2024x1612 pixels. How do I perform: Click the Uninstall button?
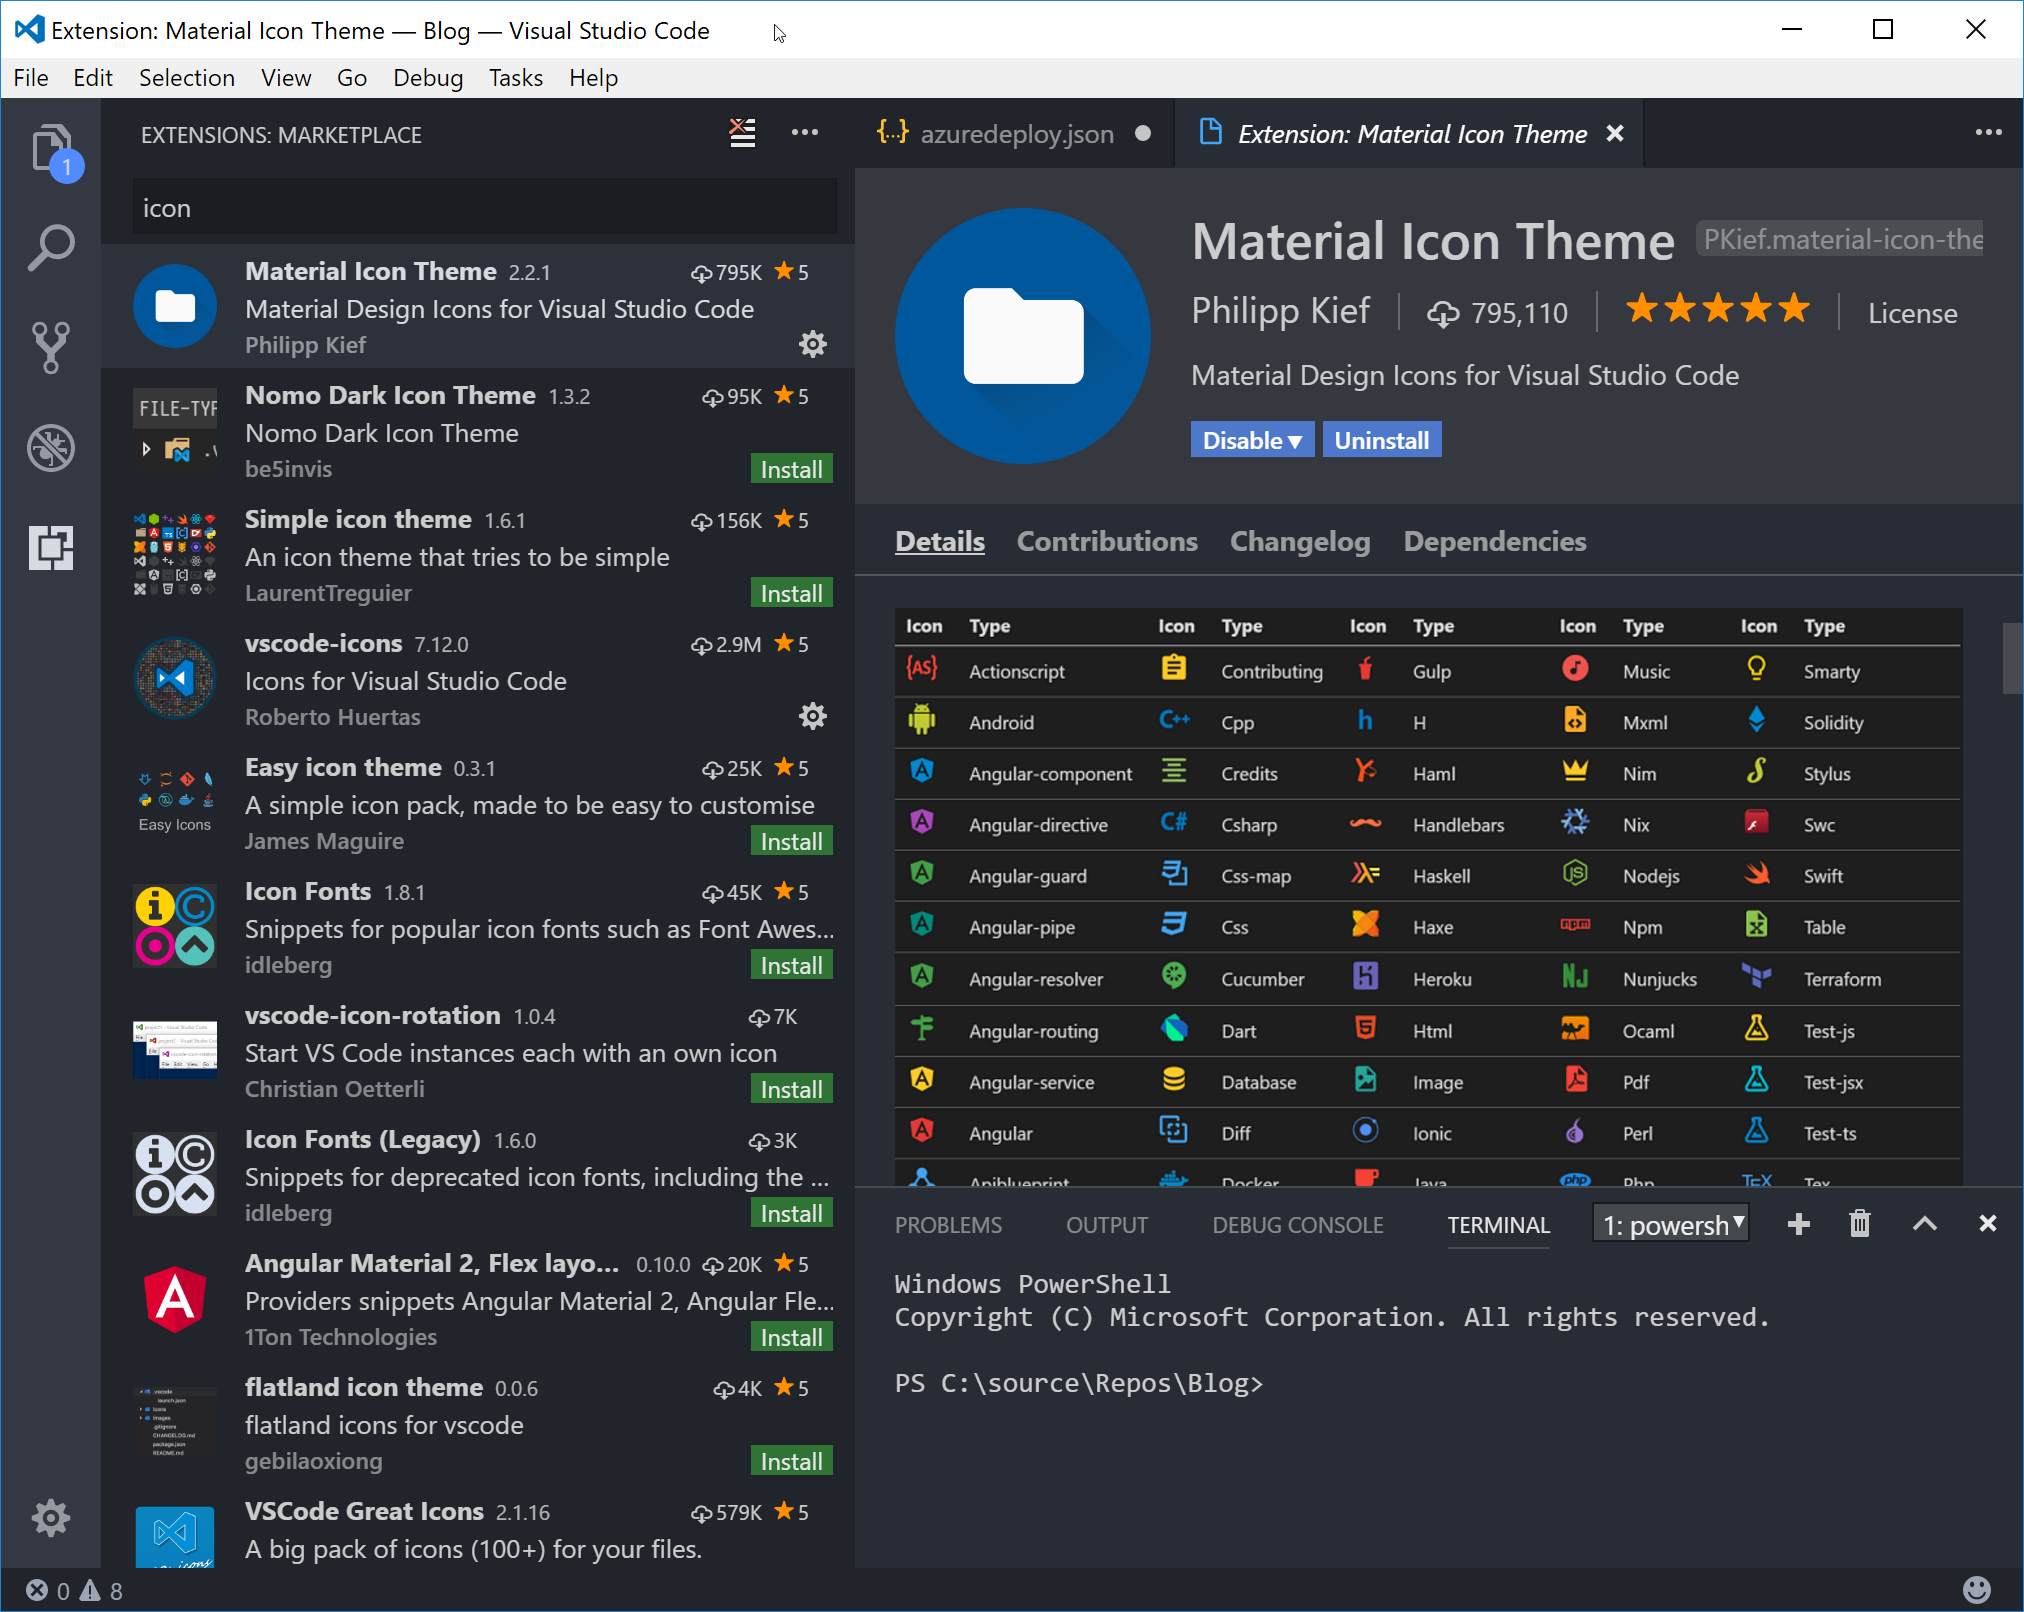[x=1381, y=440]
